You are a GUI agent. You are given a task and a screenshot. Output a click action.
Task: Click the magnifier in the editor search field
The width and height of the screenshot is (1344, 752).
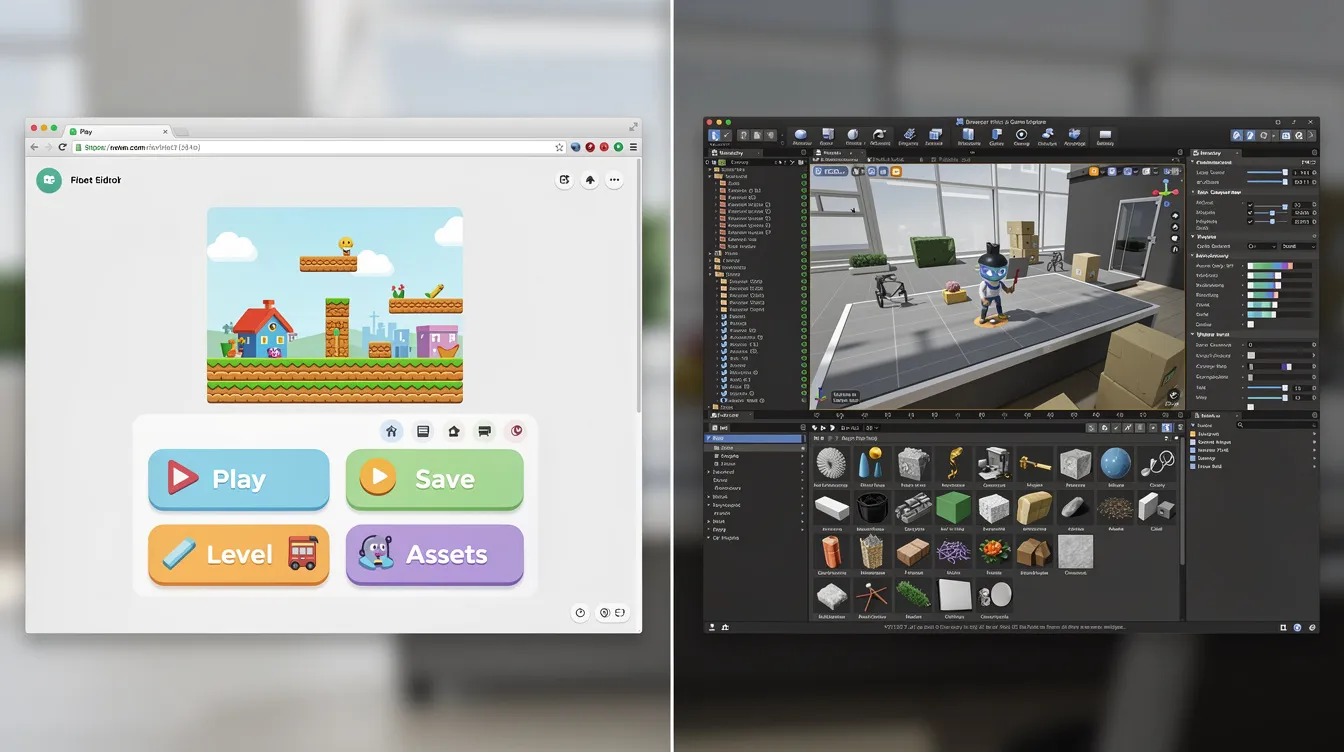1240,425
